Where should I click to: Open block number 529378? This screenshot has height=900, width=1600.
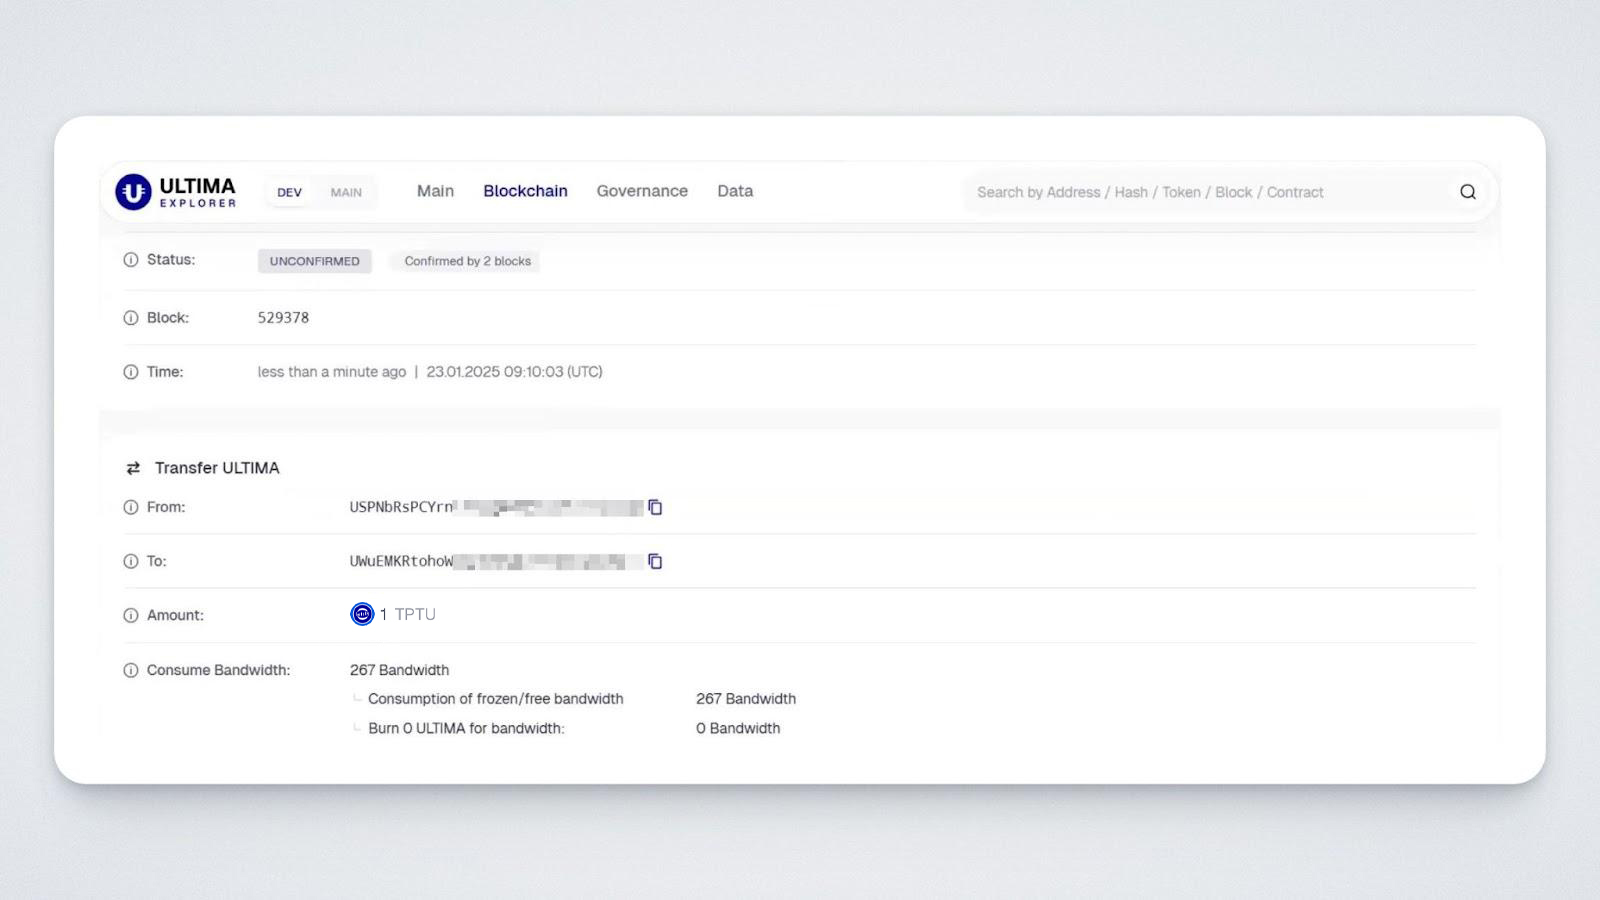pos(283,318)
